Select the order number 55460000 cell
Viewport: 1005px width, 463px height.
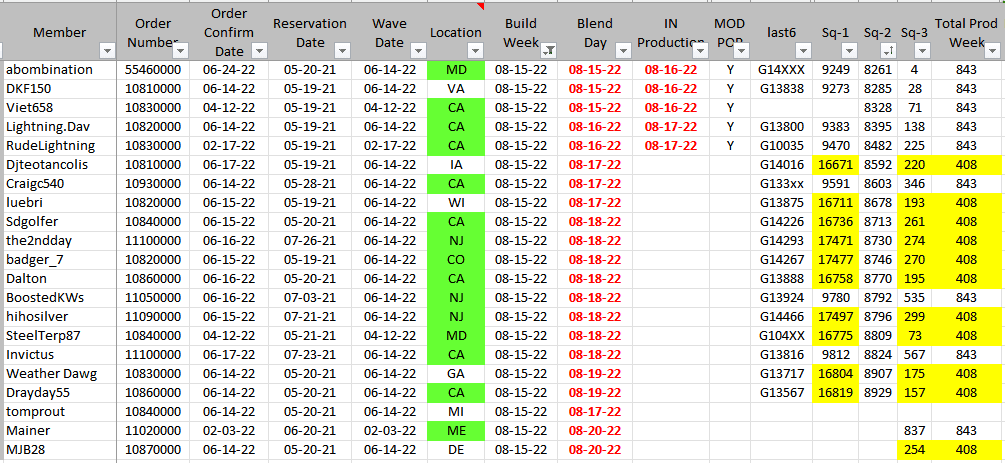tap(153, 70)
